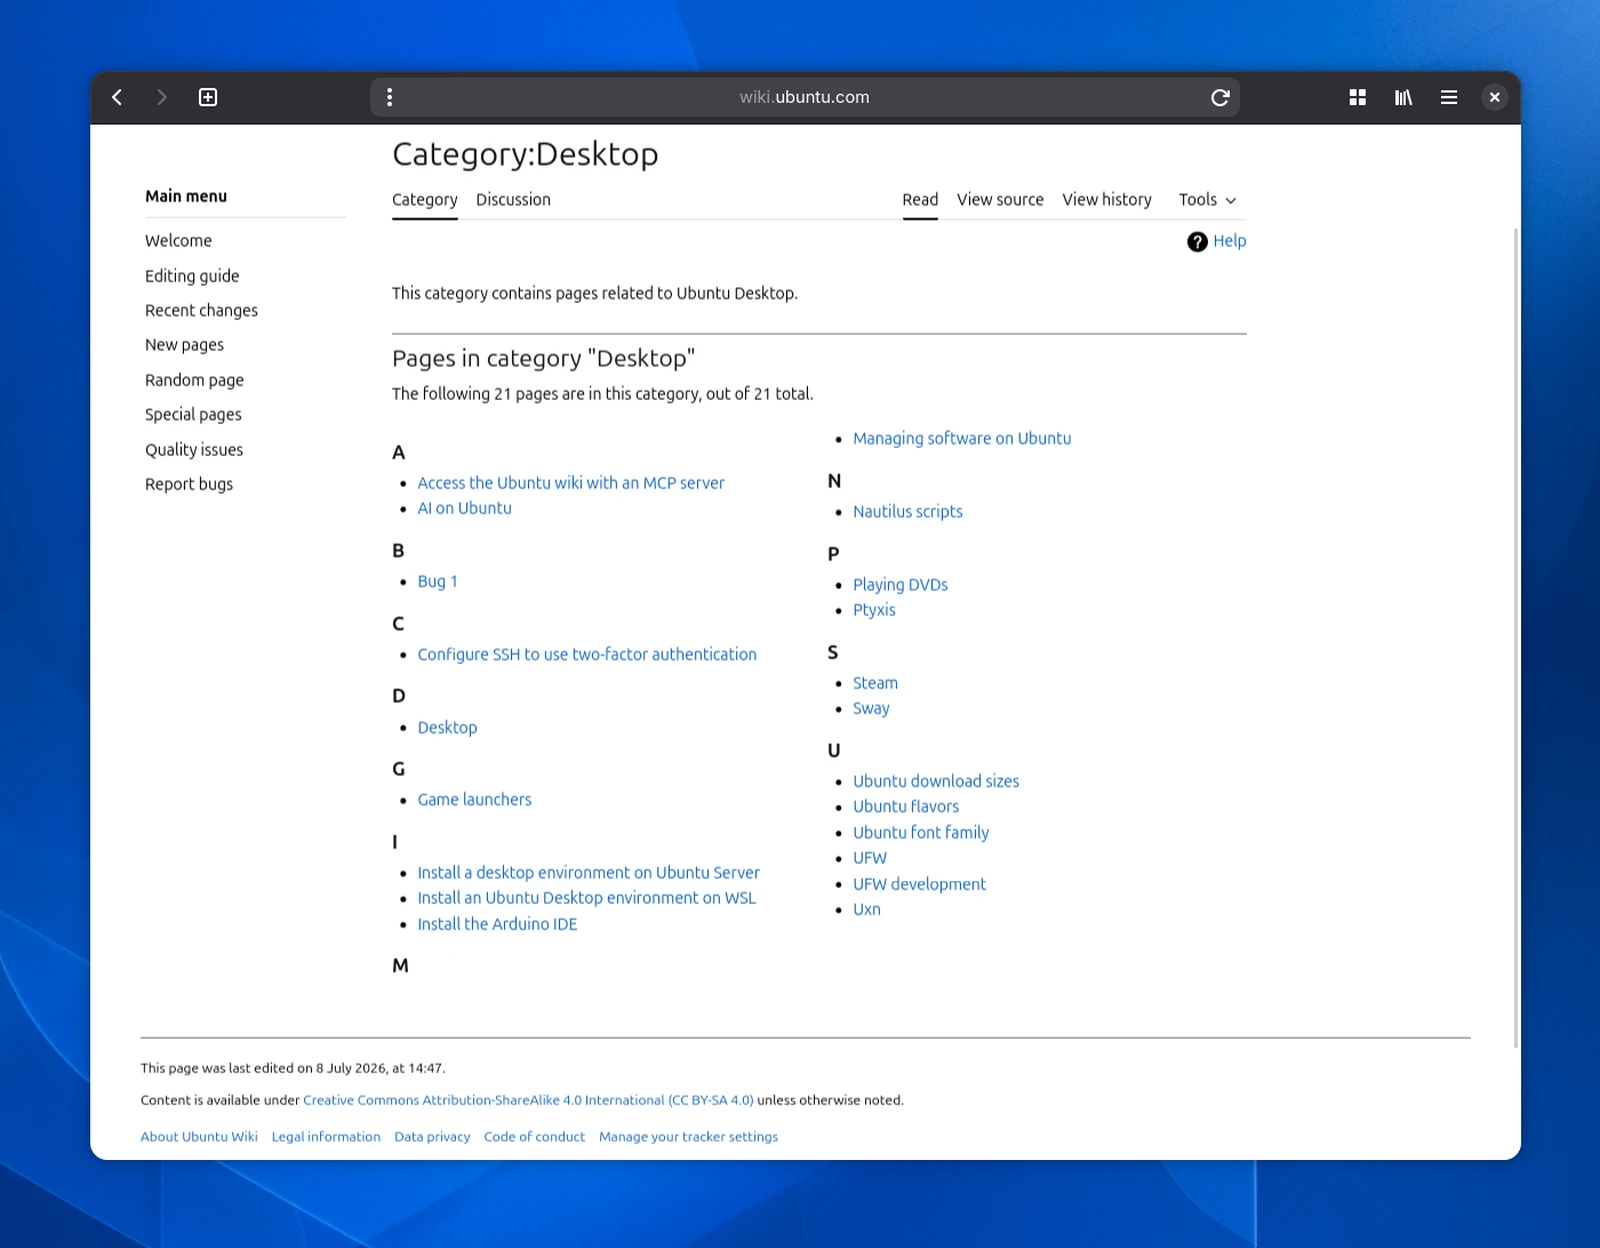Open the UFW development page
The image size is (1600, 1248).
[x=919, y=884]
